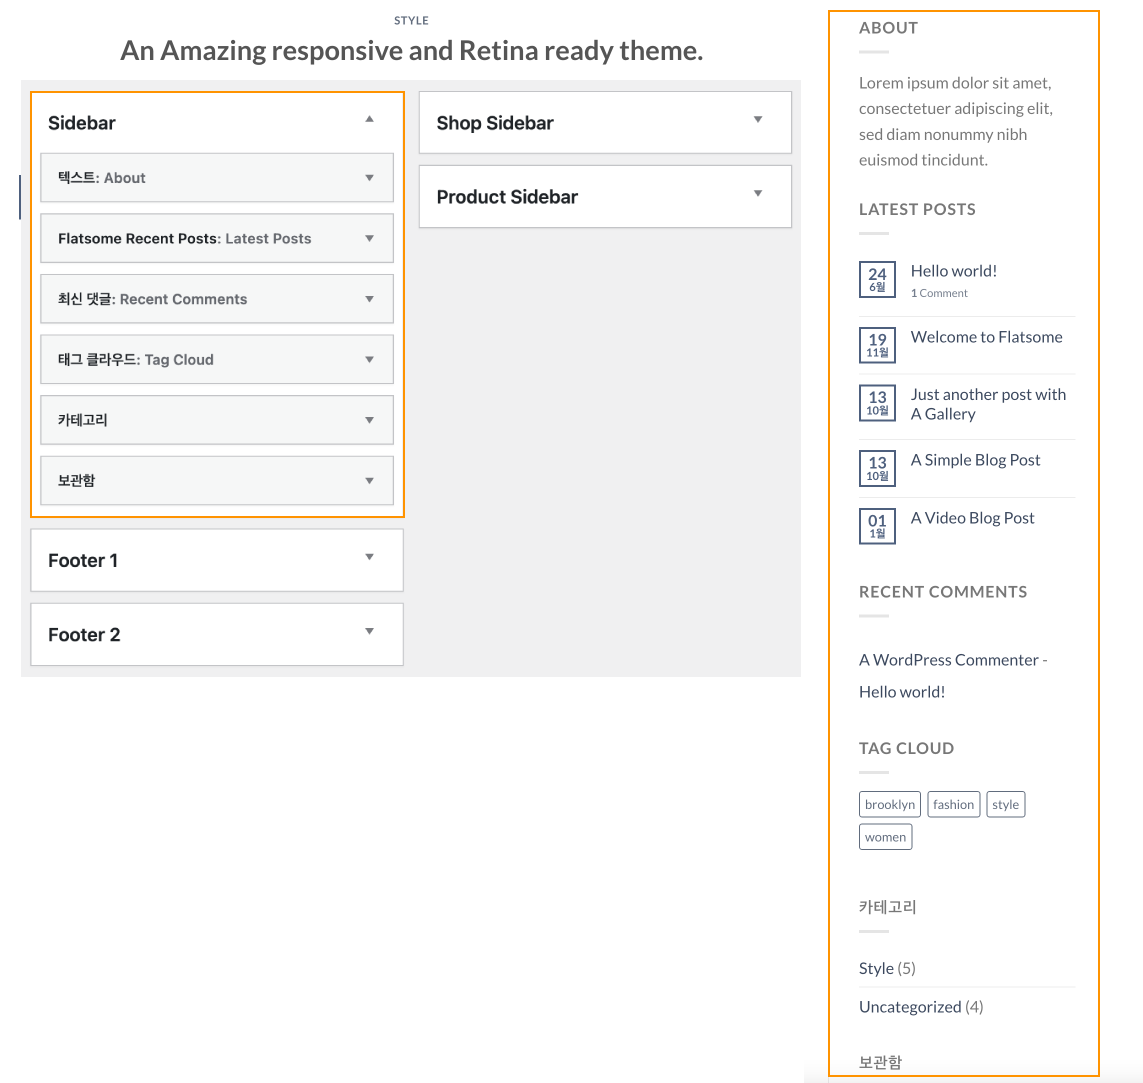1143x1083 pixels.
Task: Open the Product Sidebar dropdown arrow
Action: coord(758,193)
